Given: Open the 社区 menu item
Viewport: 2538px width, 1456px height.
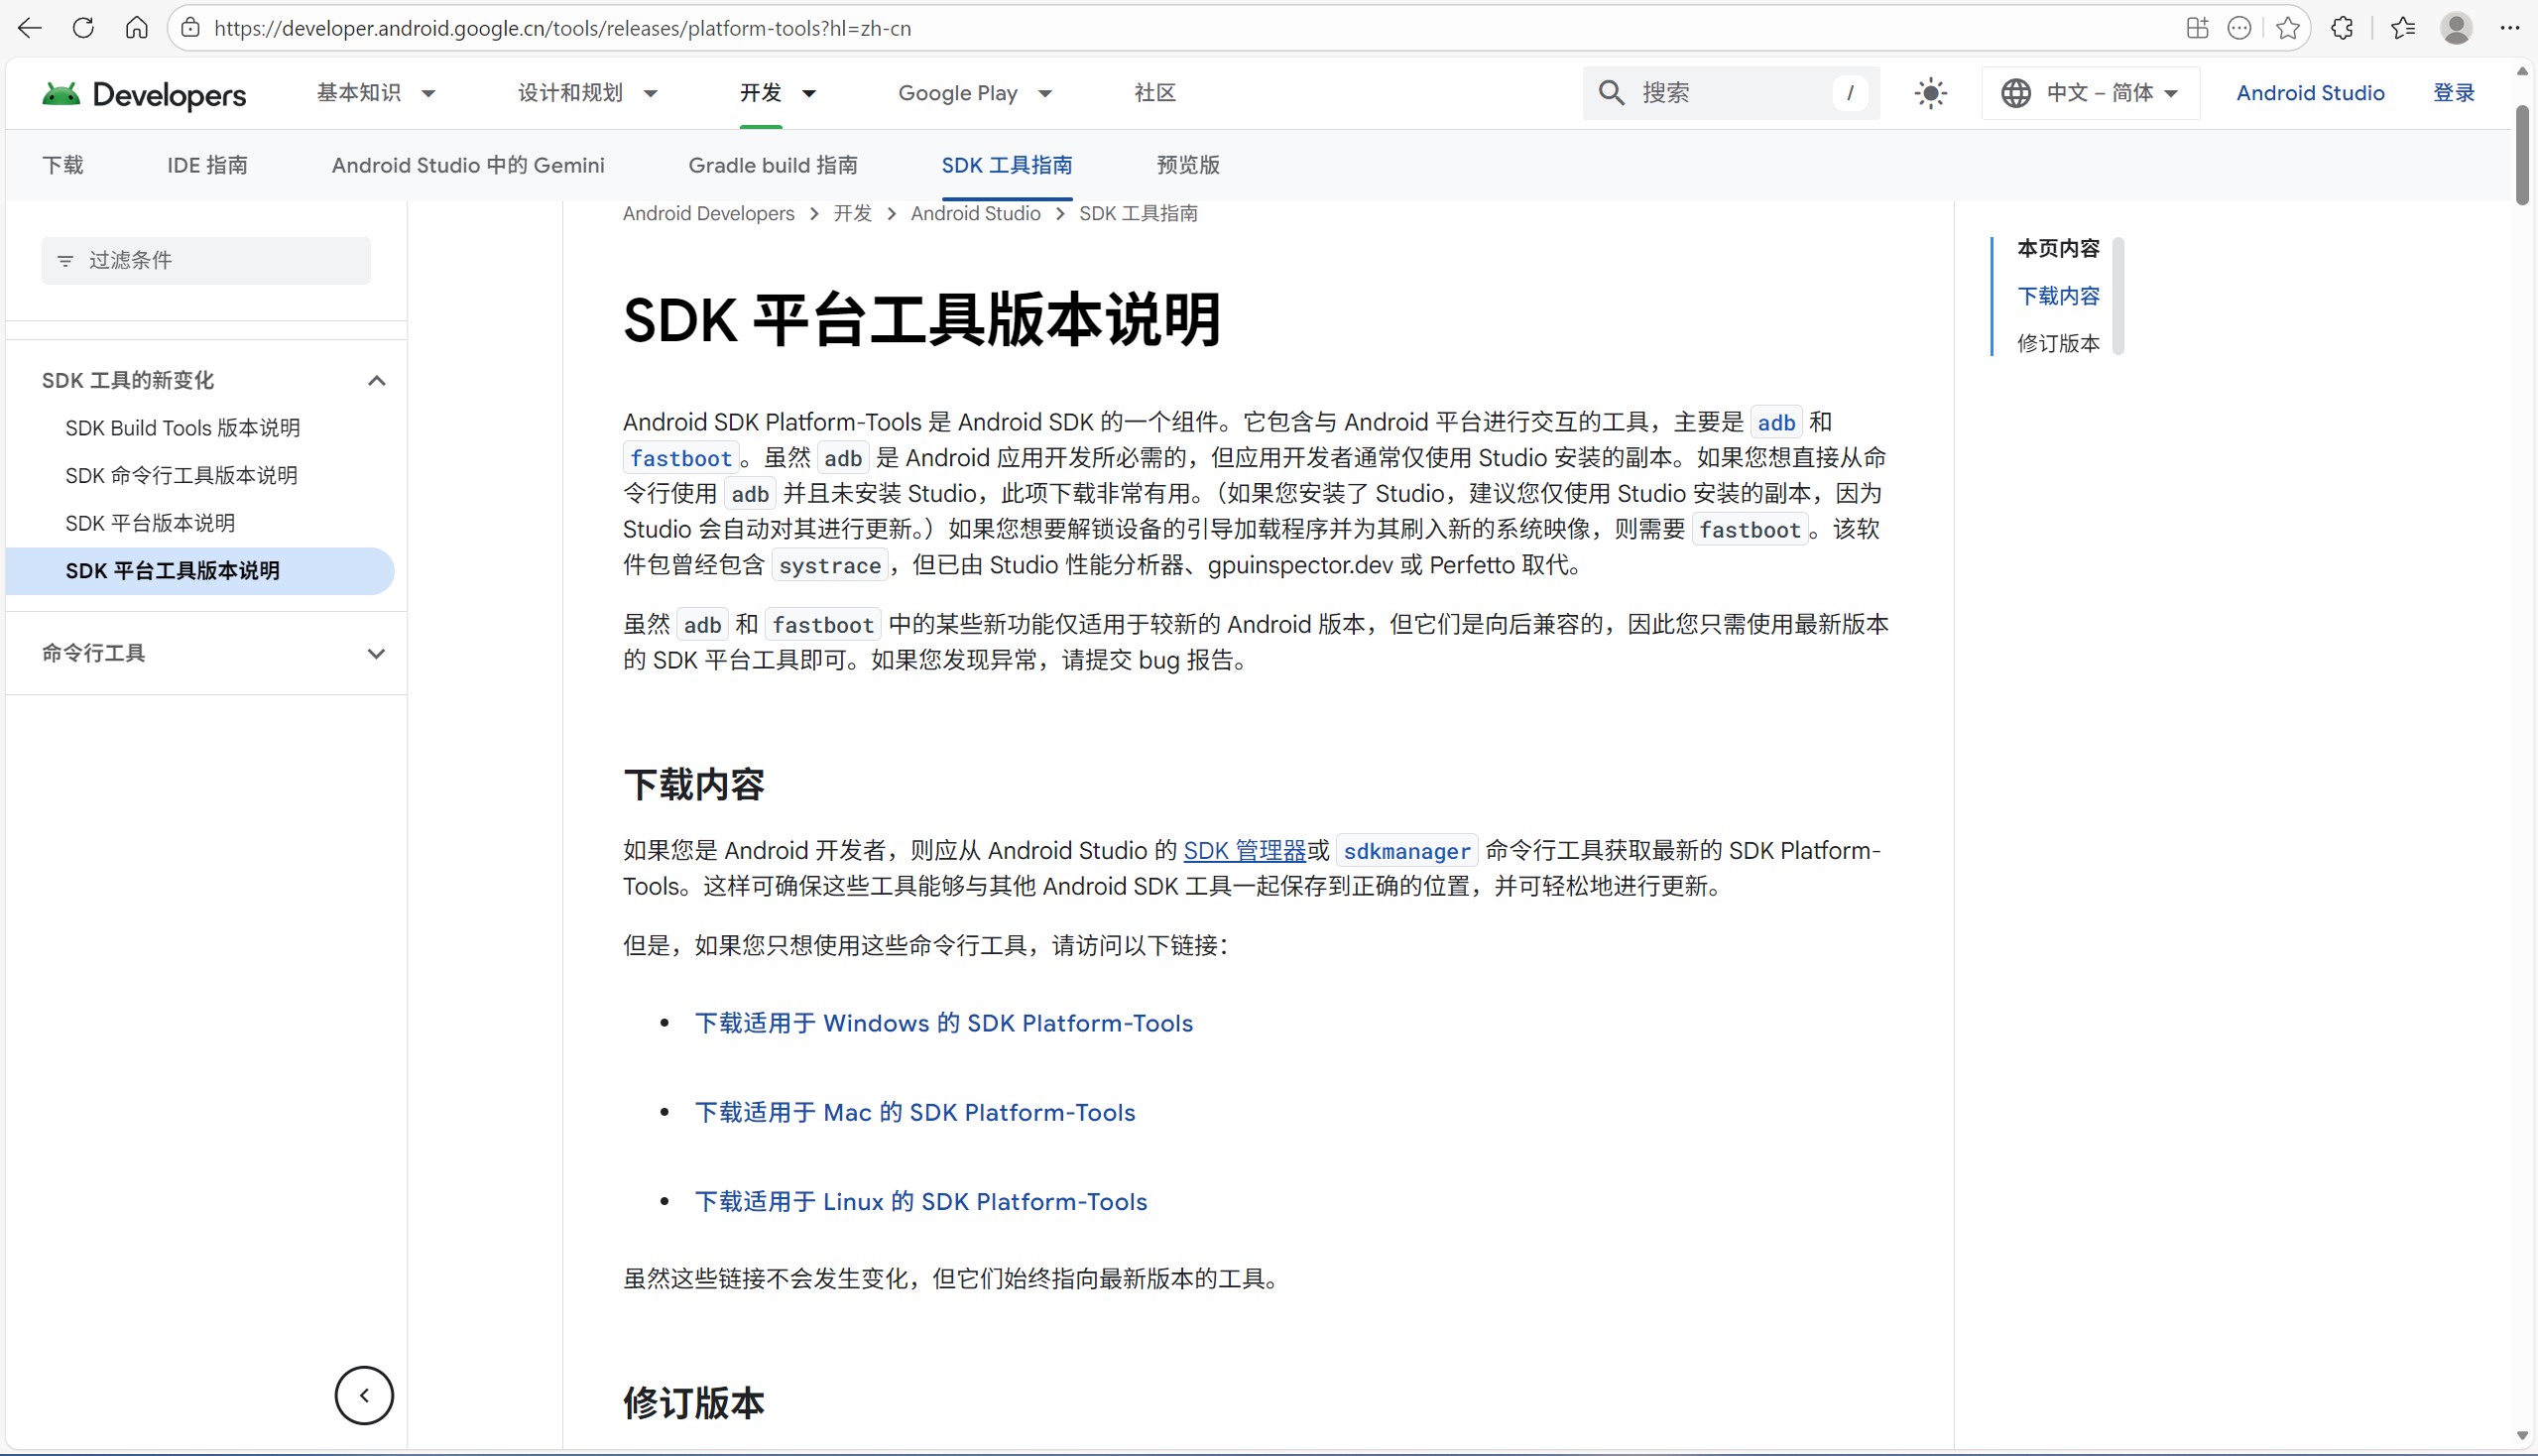Looking at the screenshot, I should click(1155, 92).
